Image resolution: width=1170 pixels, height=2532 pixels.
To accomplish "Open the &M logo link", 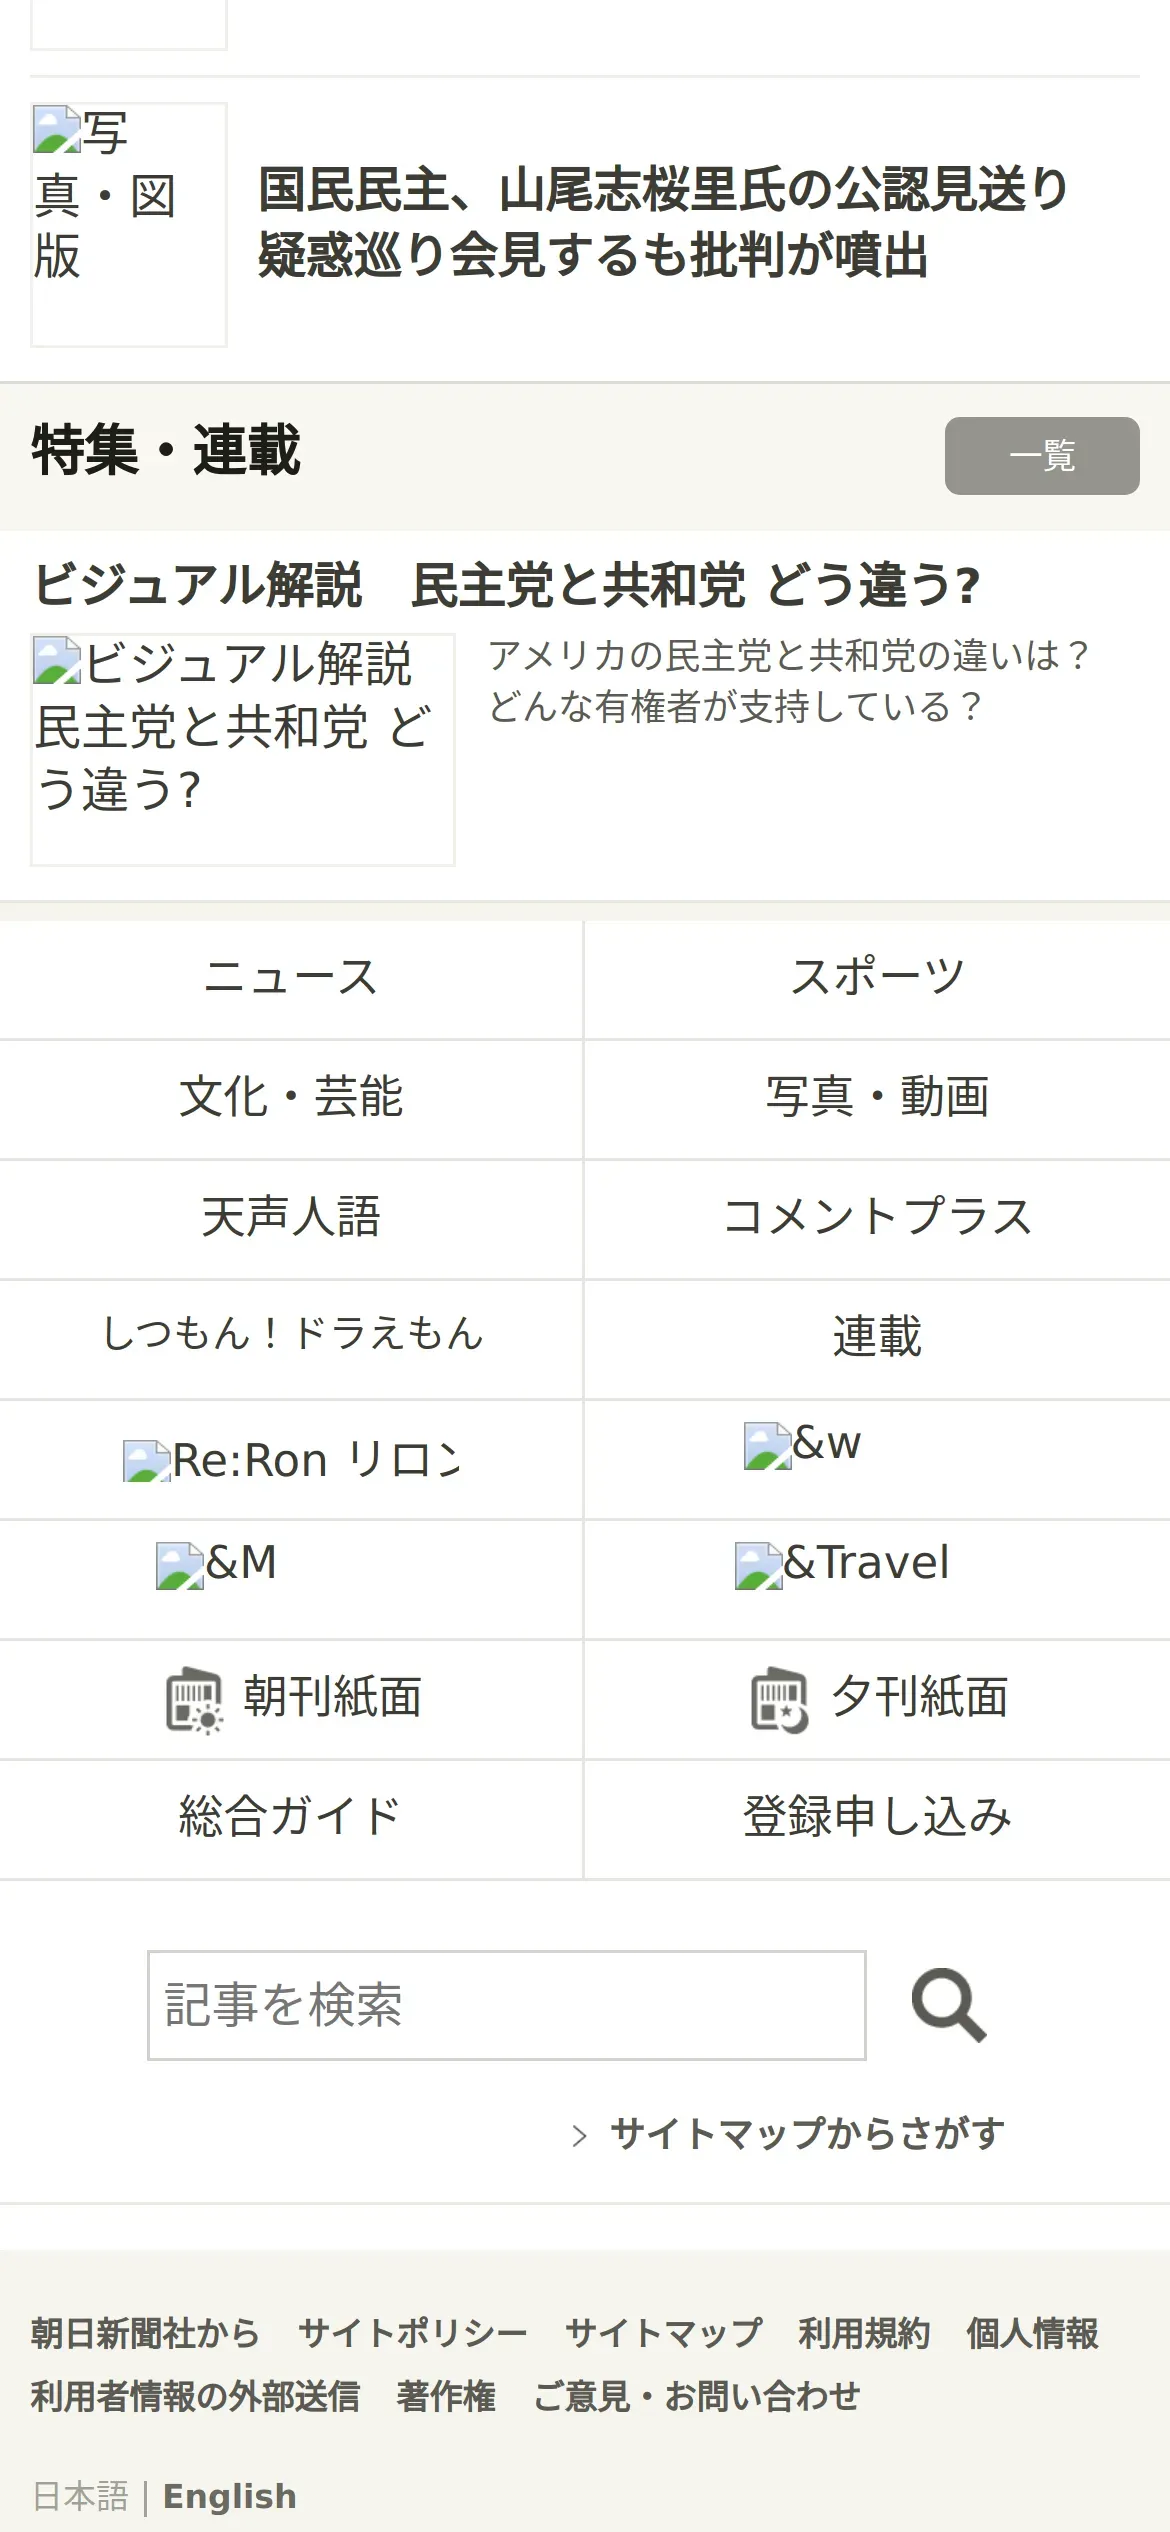I will pos(216,1565).
